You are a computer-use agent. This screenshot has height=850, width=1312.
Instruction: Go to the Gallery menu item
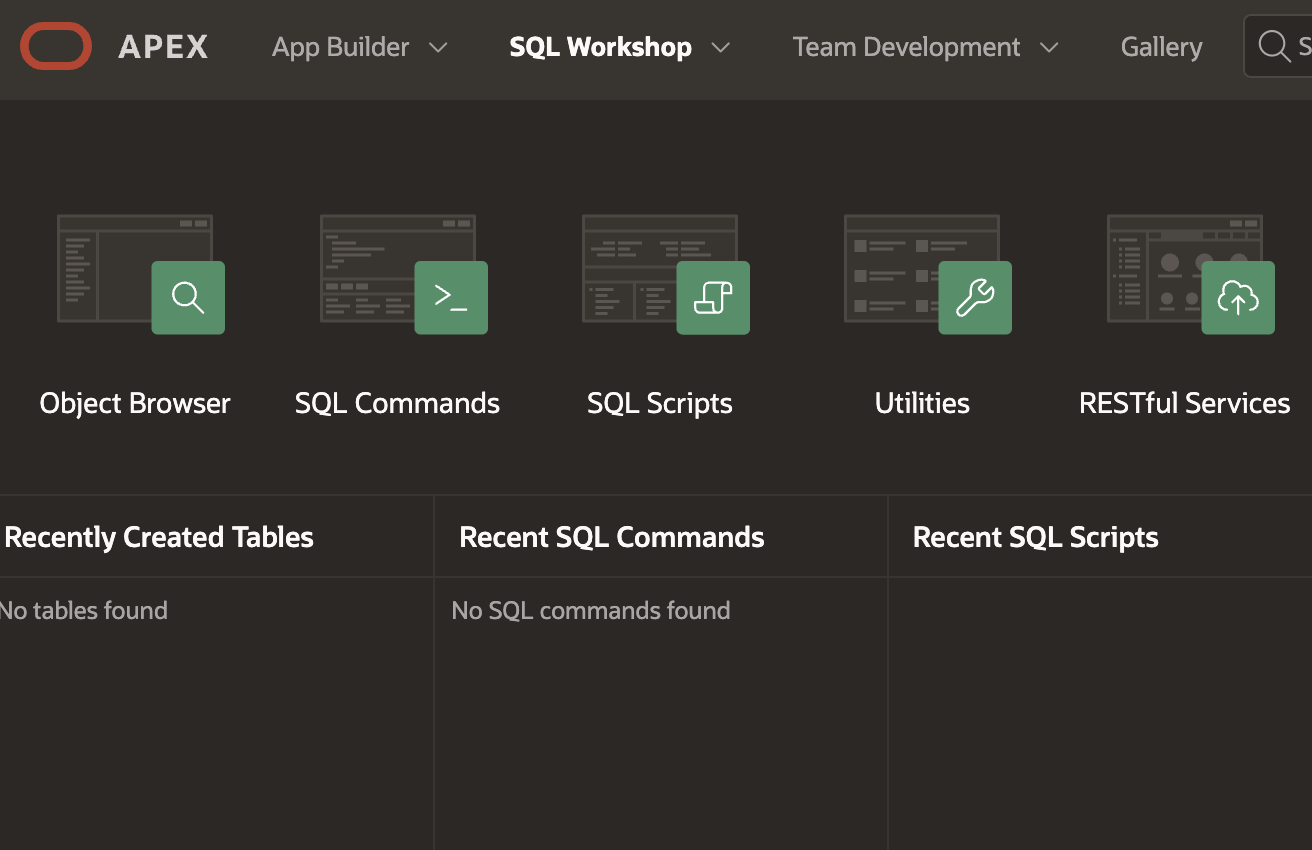click(x=1161, y=47)
